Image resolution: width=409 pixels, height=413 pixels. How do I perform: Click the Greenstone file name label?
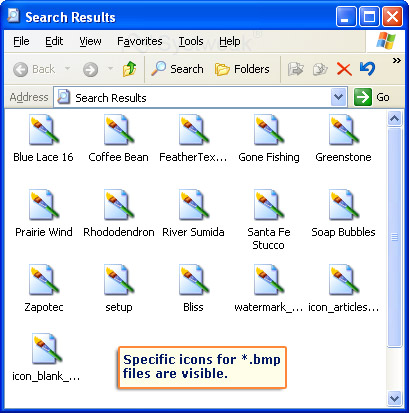point(343,157)
